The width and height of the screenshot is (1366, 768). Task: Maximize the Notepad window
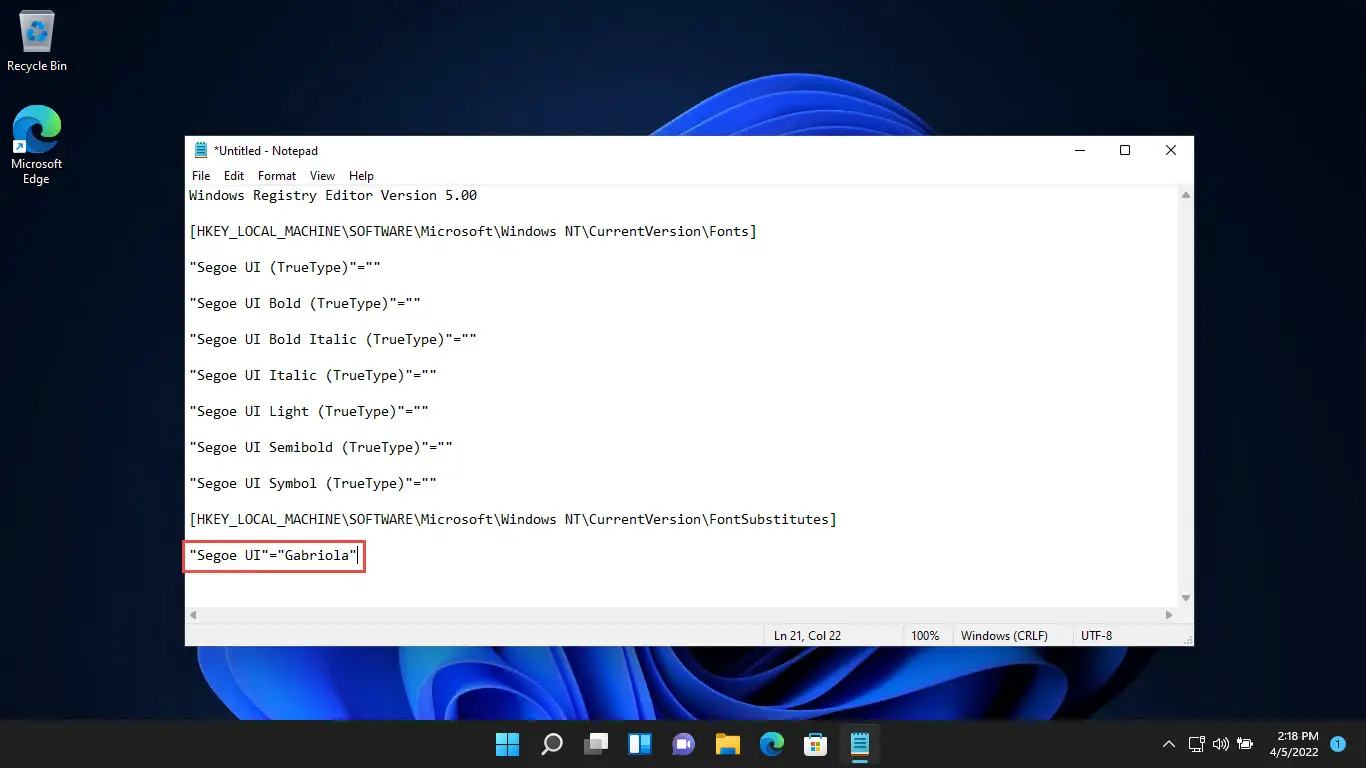coord(1125,151)
